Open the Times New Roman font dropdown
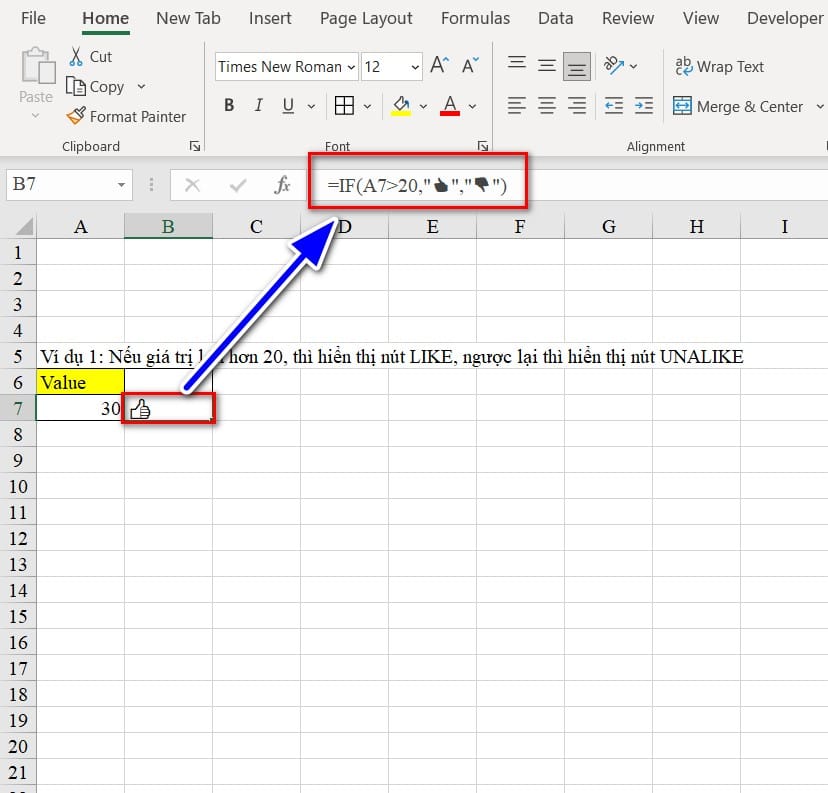Viewport: 828px width, 793px height. [x=351, y=67]
